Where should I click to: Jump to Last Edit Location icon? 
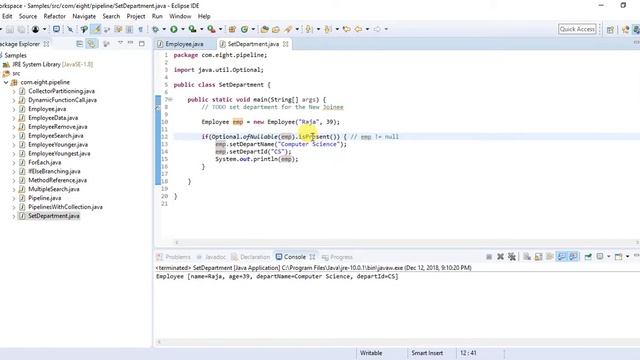(x=347, y=29)
